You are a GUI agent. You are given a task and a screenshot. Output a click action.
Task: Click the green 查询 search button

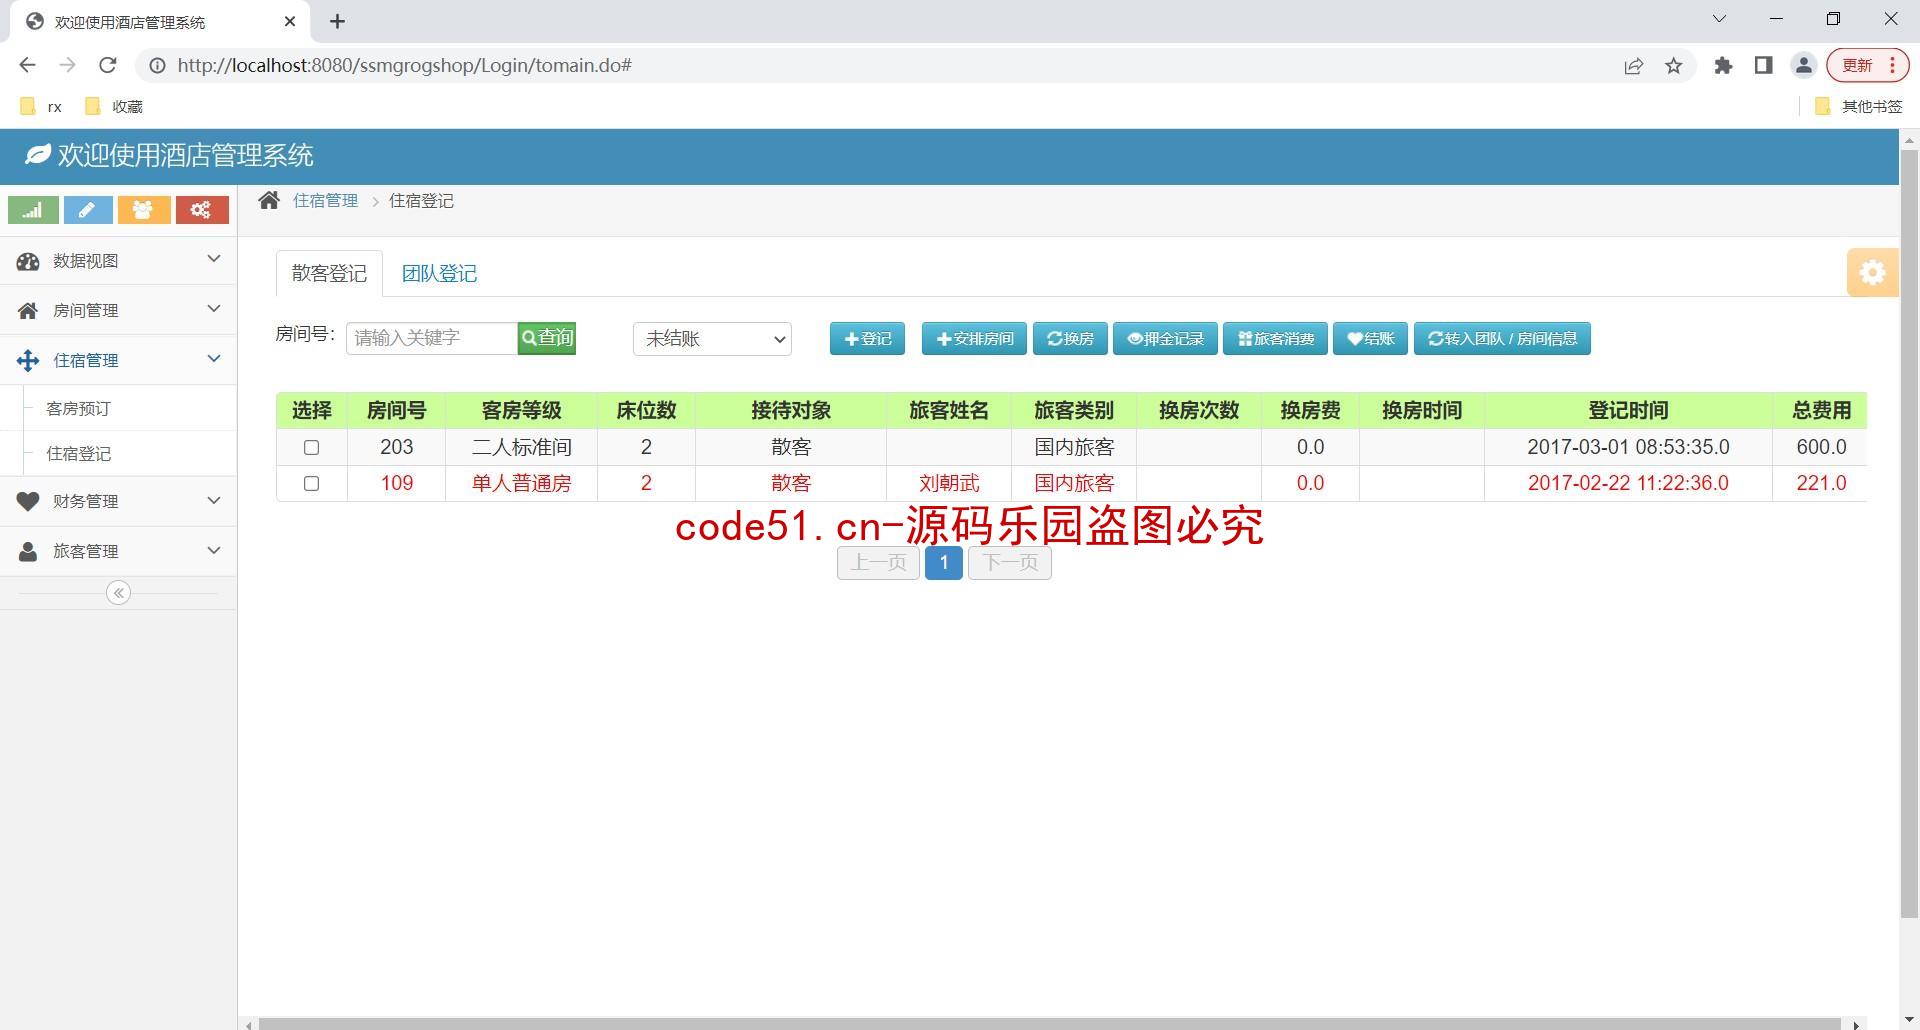click(547, 338)
